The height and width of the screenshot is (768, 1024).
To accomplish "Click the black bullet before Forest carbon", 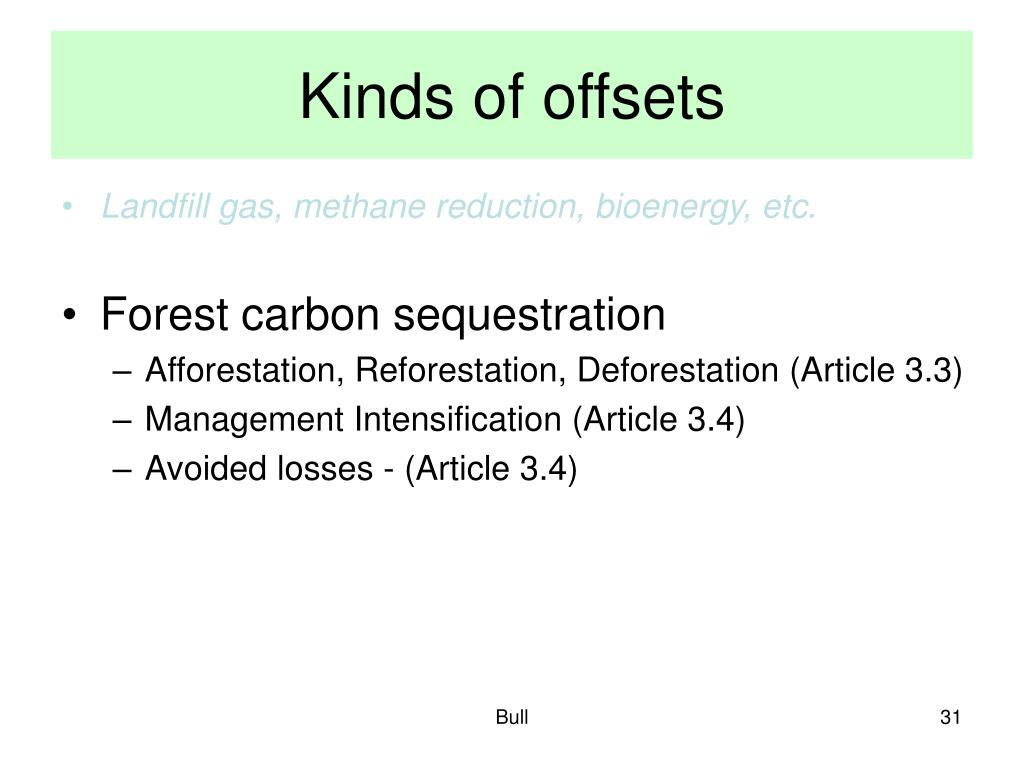I will point(69,316).
